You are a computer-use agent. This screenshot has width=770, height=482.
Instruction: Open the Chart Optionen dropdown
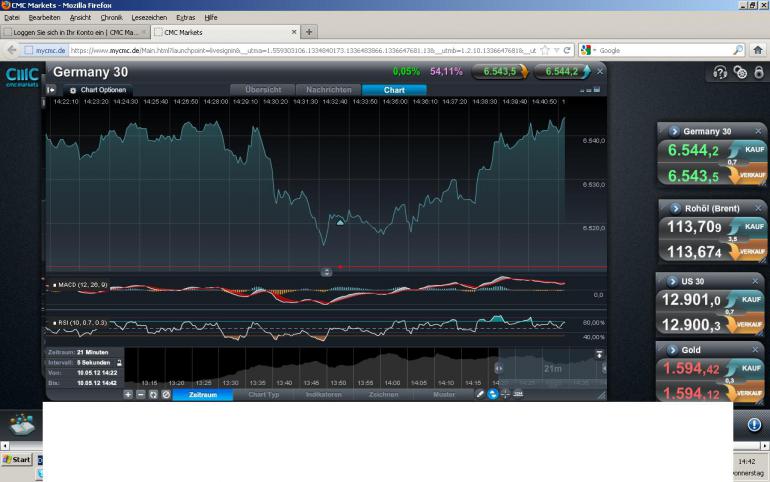point(97,90)
